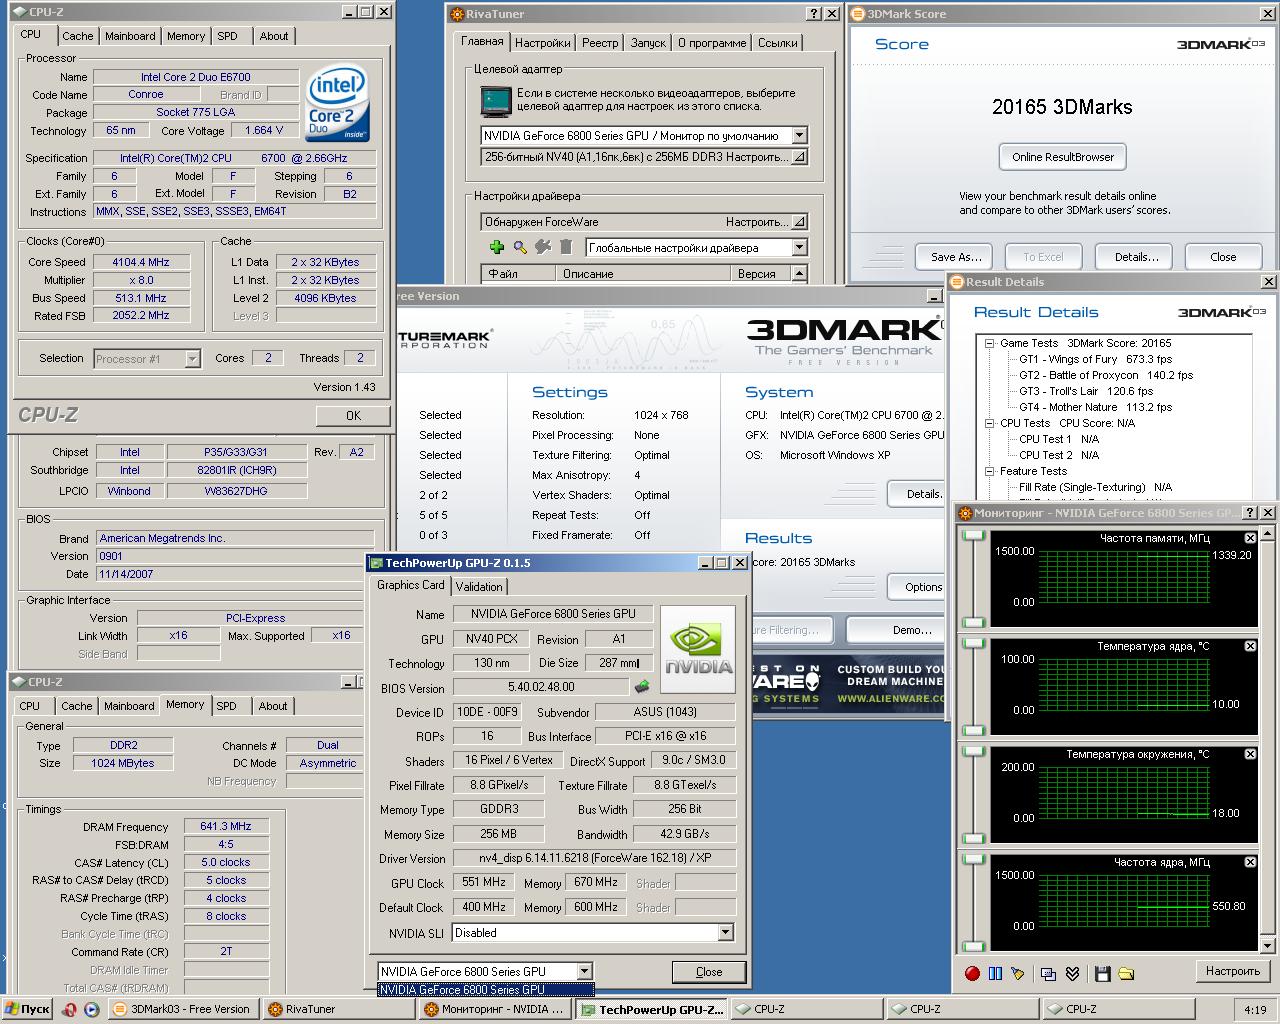This screenshot has height=1024, width=1280.
Task: Open target adapter dropdown in RivaTuner
Action: (x=799, y=135)
